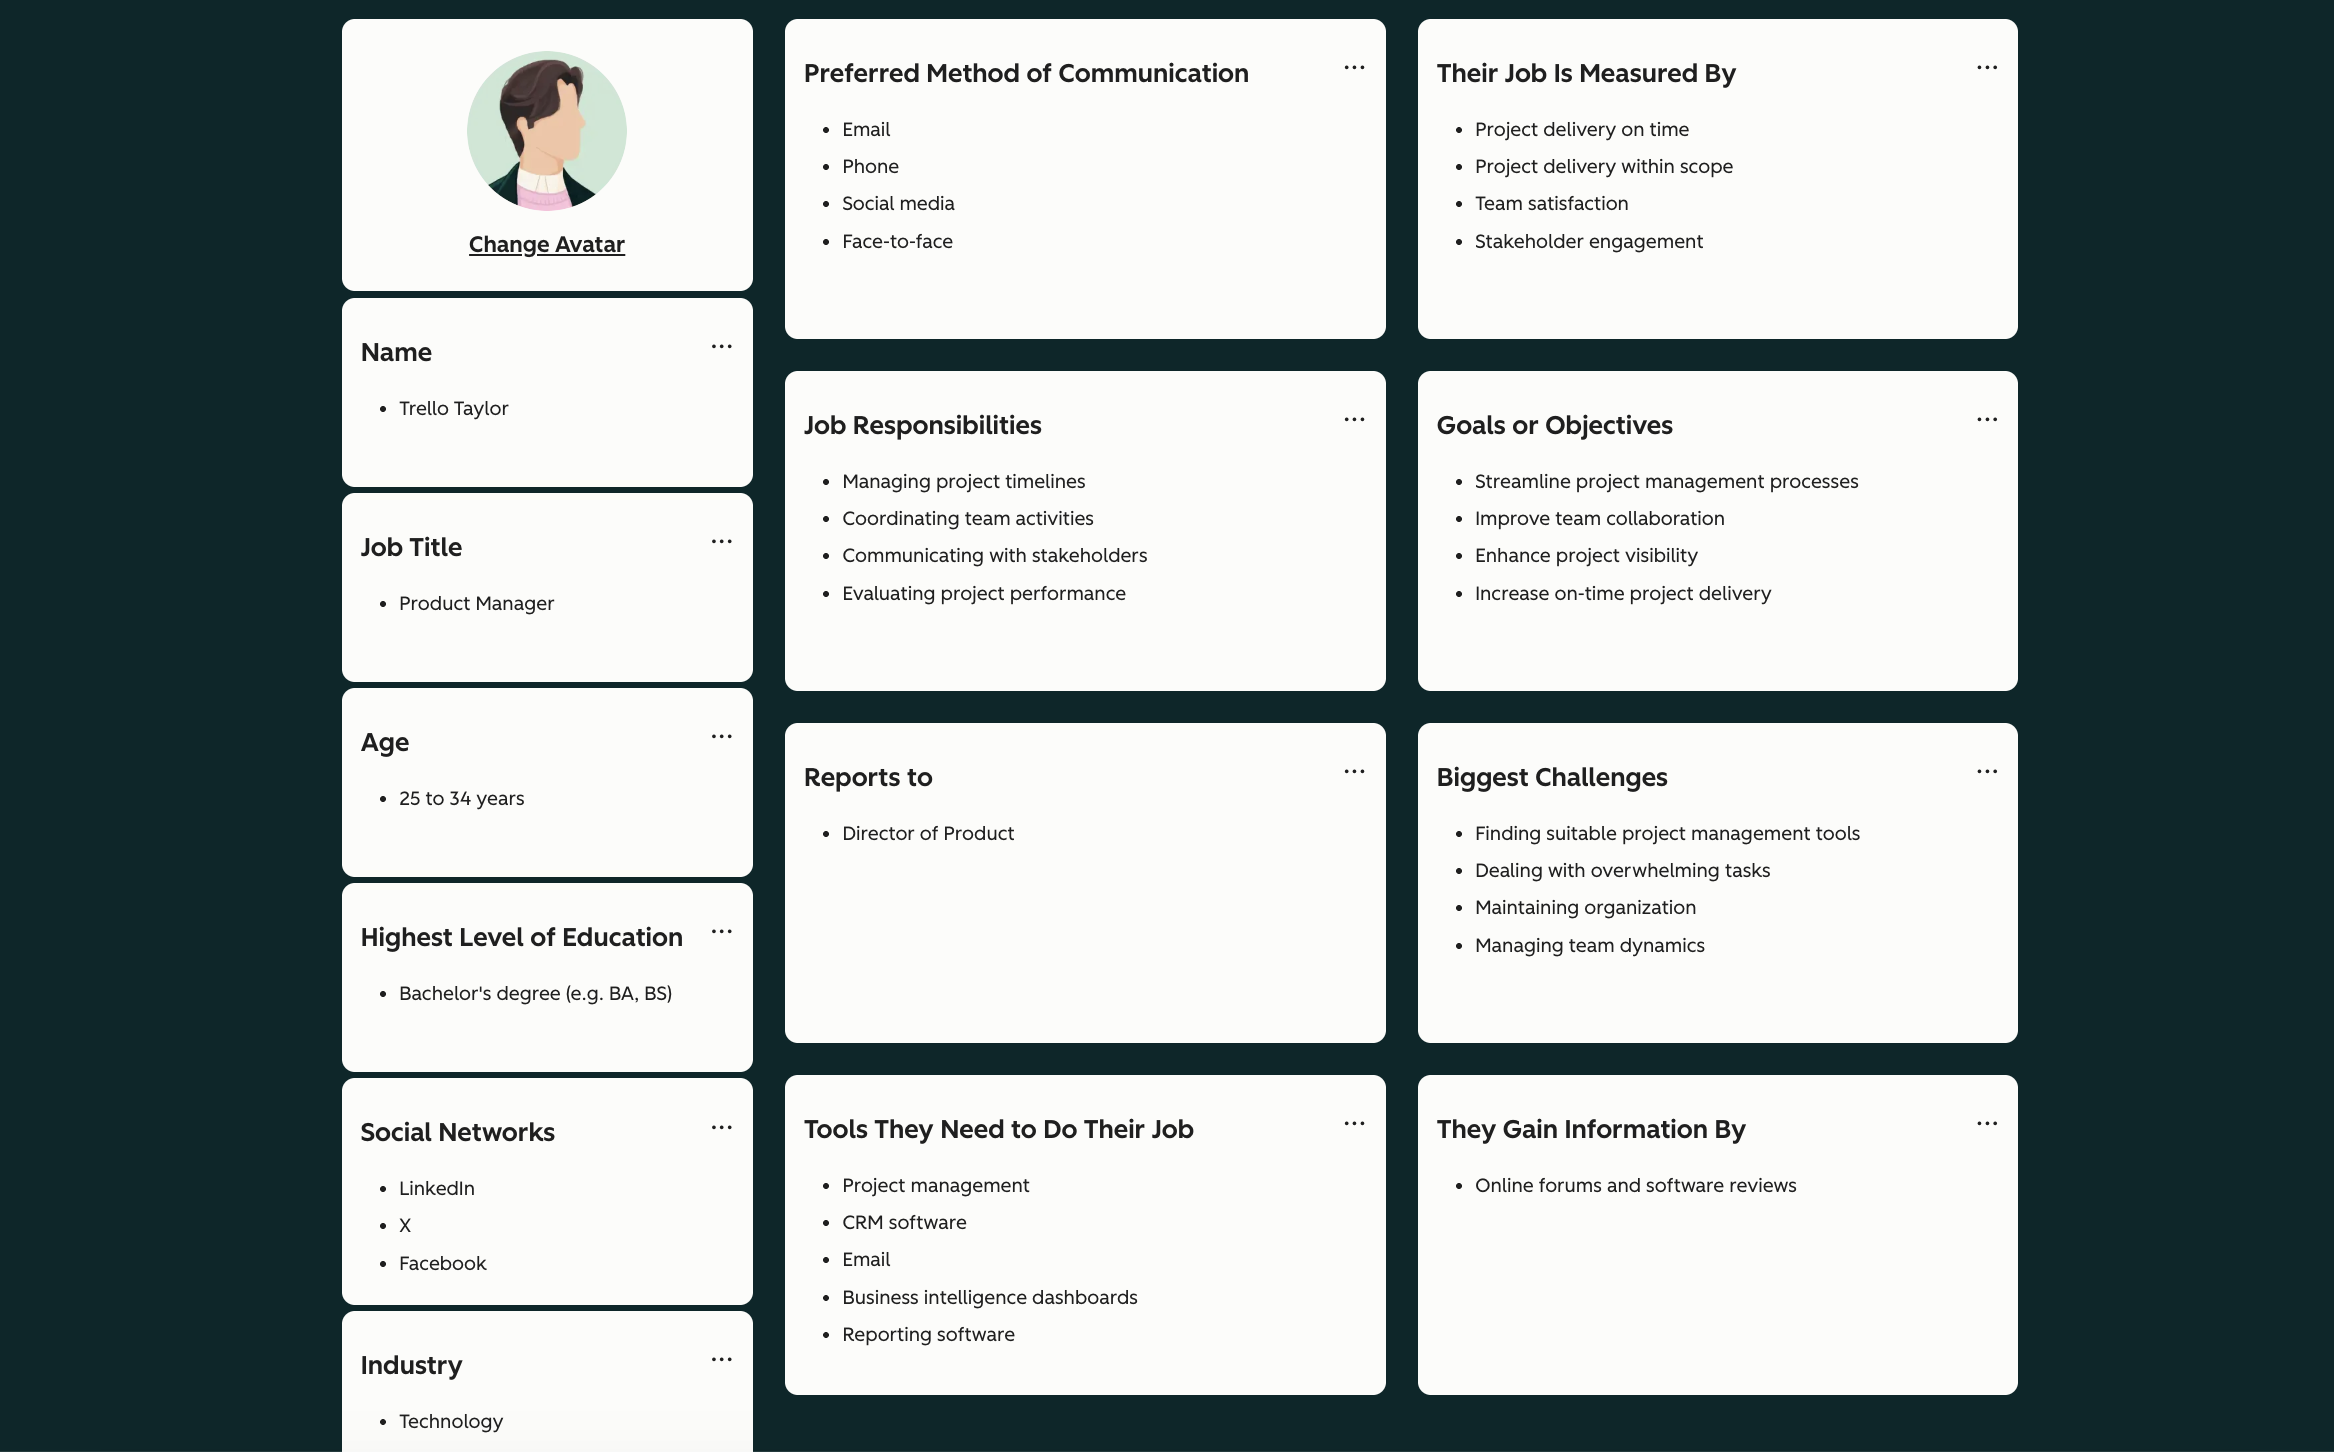
Task: Click the Reports to card ellipsis
Action: (x=1354, y=772)
